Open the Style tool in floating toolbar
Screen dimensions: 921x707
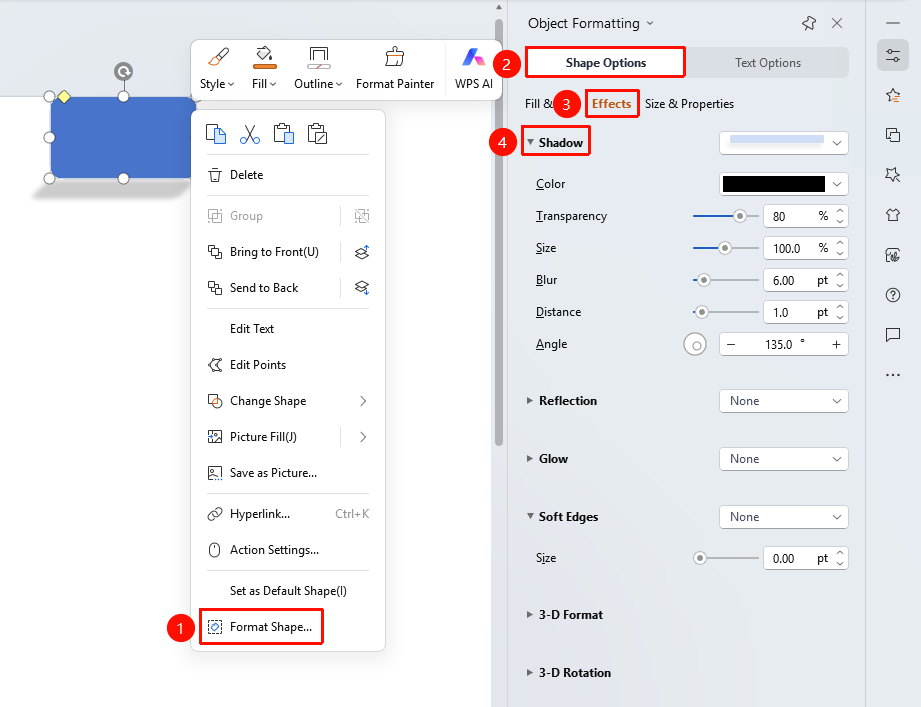217,69
